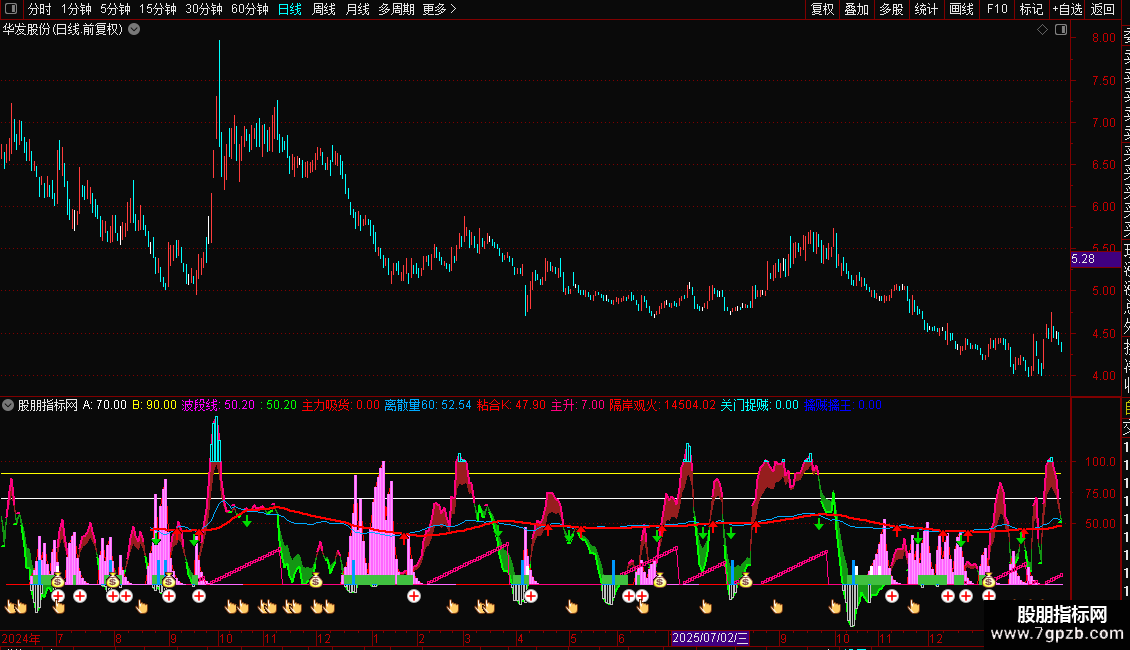Screen dimensions: 1130x650
Task: Open F10 company information
Action: [997, 9]
